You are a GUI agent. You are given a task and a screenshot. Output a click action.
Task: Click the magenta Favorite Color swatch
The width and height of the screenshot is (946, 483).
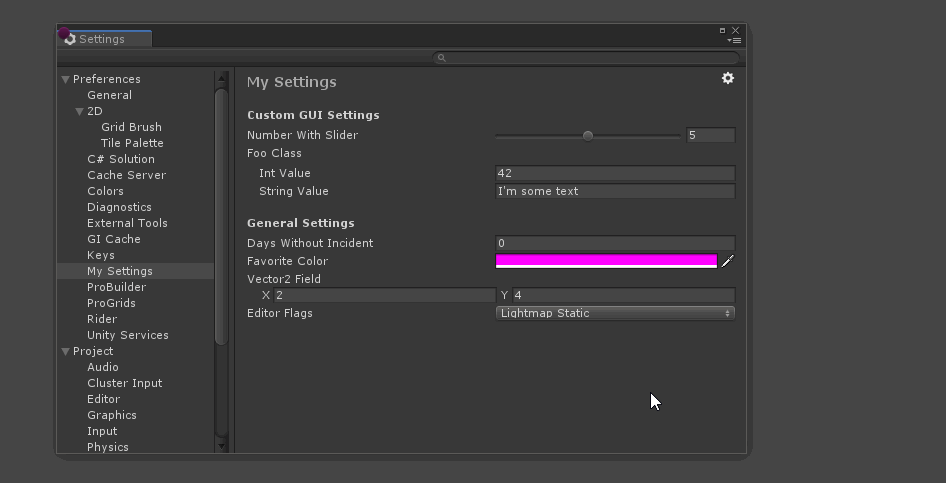(x=606, y=261)
